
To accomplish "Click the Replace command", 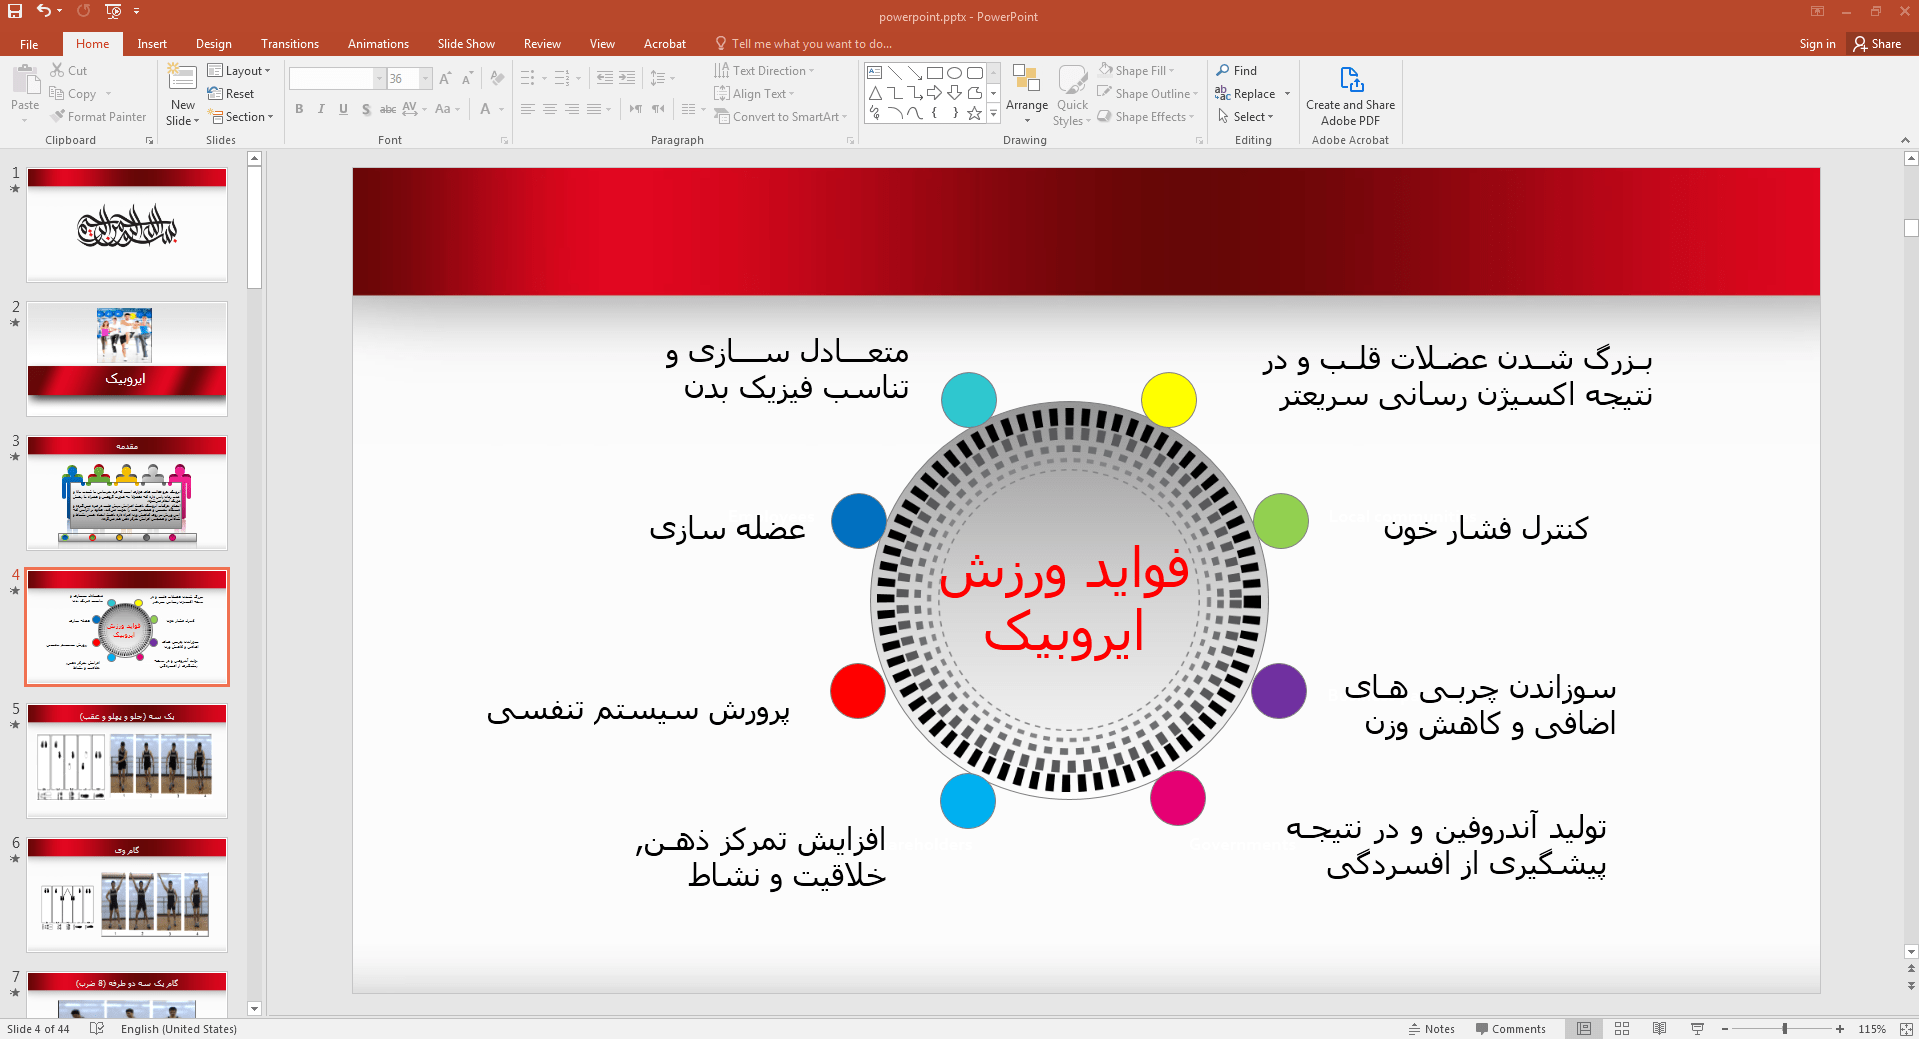I will [1246, 94].
